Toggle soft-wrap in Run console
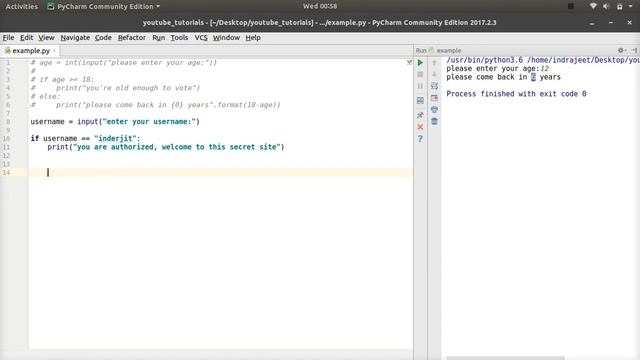The height and width of the screenshot is (360, 640). (434, 86)
